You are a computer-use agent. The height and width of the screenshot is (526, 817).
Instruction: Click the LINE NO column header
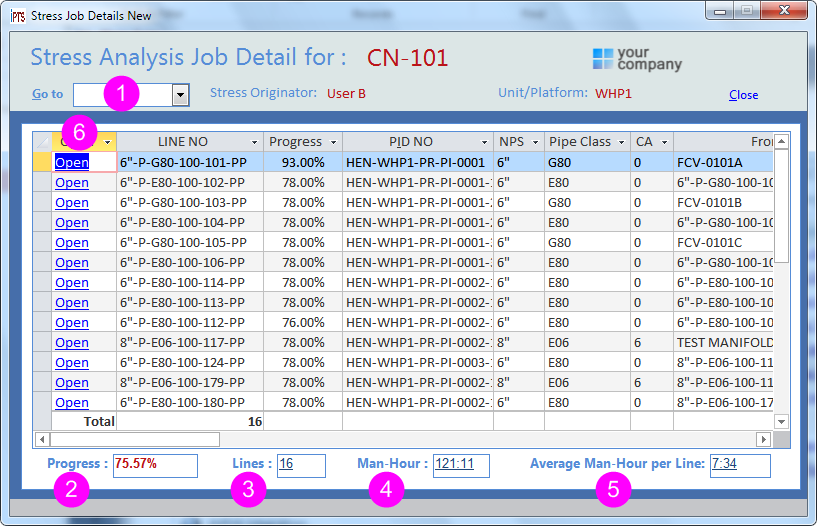[x=182, y=142]
